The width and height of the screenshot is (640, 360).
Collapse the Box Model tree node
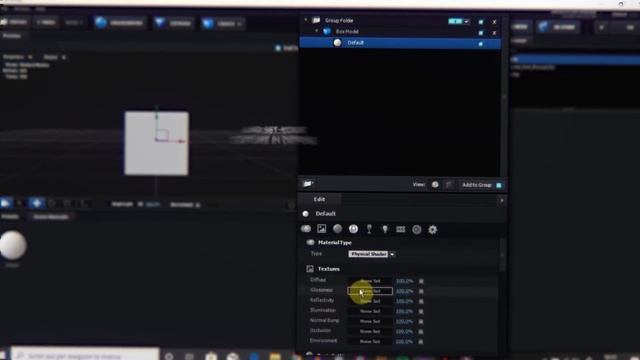coord(316,31)
